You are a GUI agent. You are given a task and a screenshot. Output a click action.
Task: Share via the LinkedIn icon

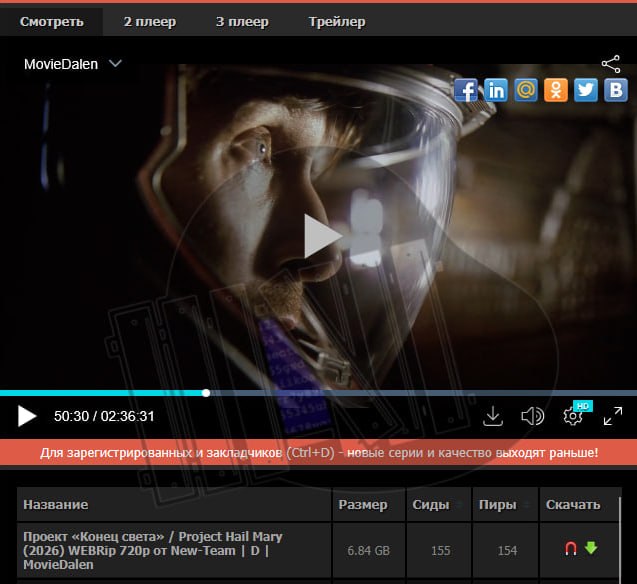tap(495, 90)
